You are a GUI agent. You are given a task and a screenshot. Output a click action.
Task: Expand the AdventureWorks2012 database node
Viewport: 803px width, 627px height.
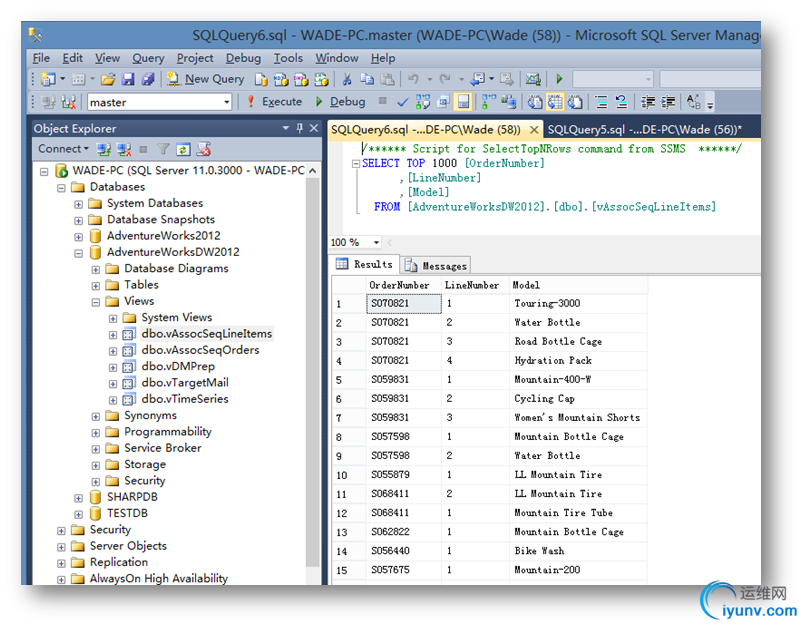point(78,237)
